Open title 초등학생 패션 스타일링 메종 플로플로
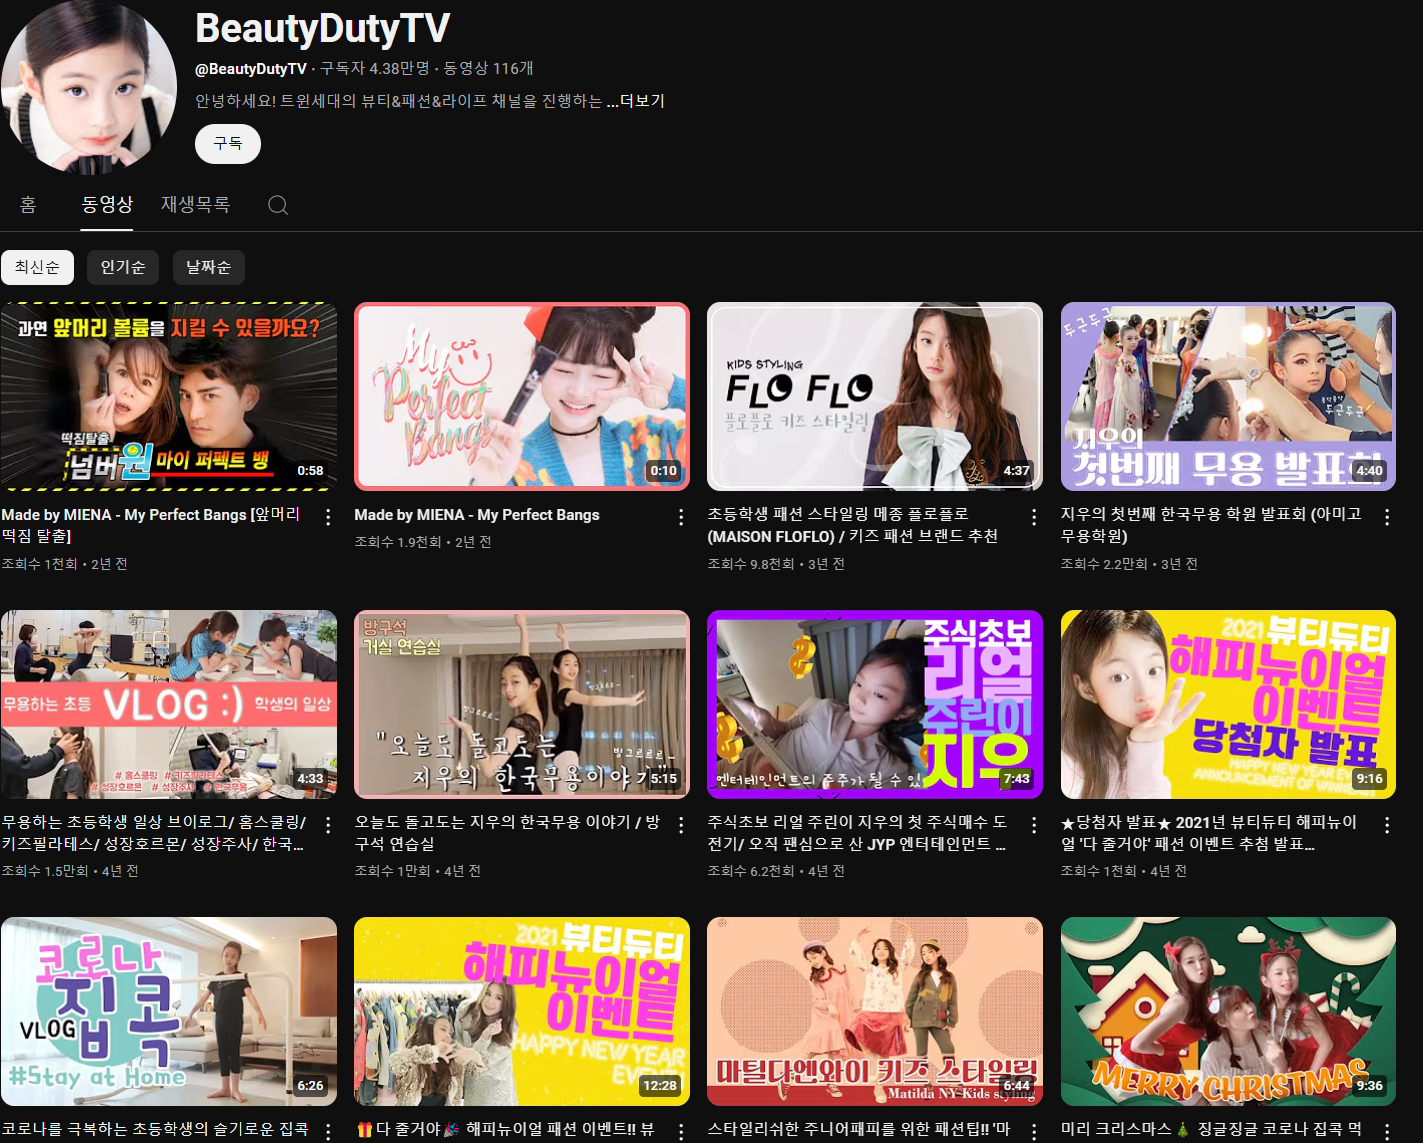1423x1143 pixels. pos(852,525)
